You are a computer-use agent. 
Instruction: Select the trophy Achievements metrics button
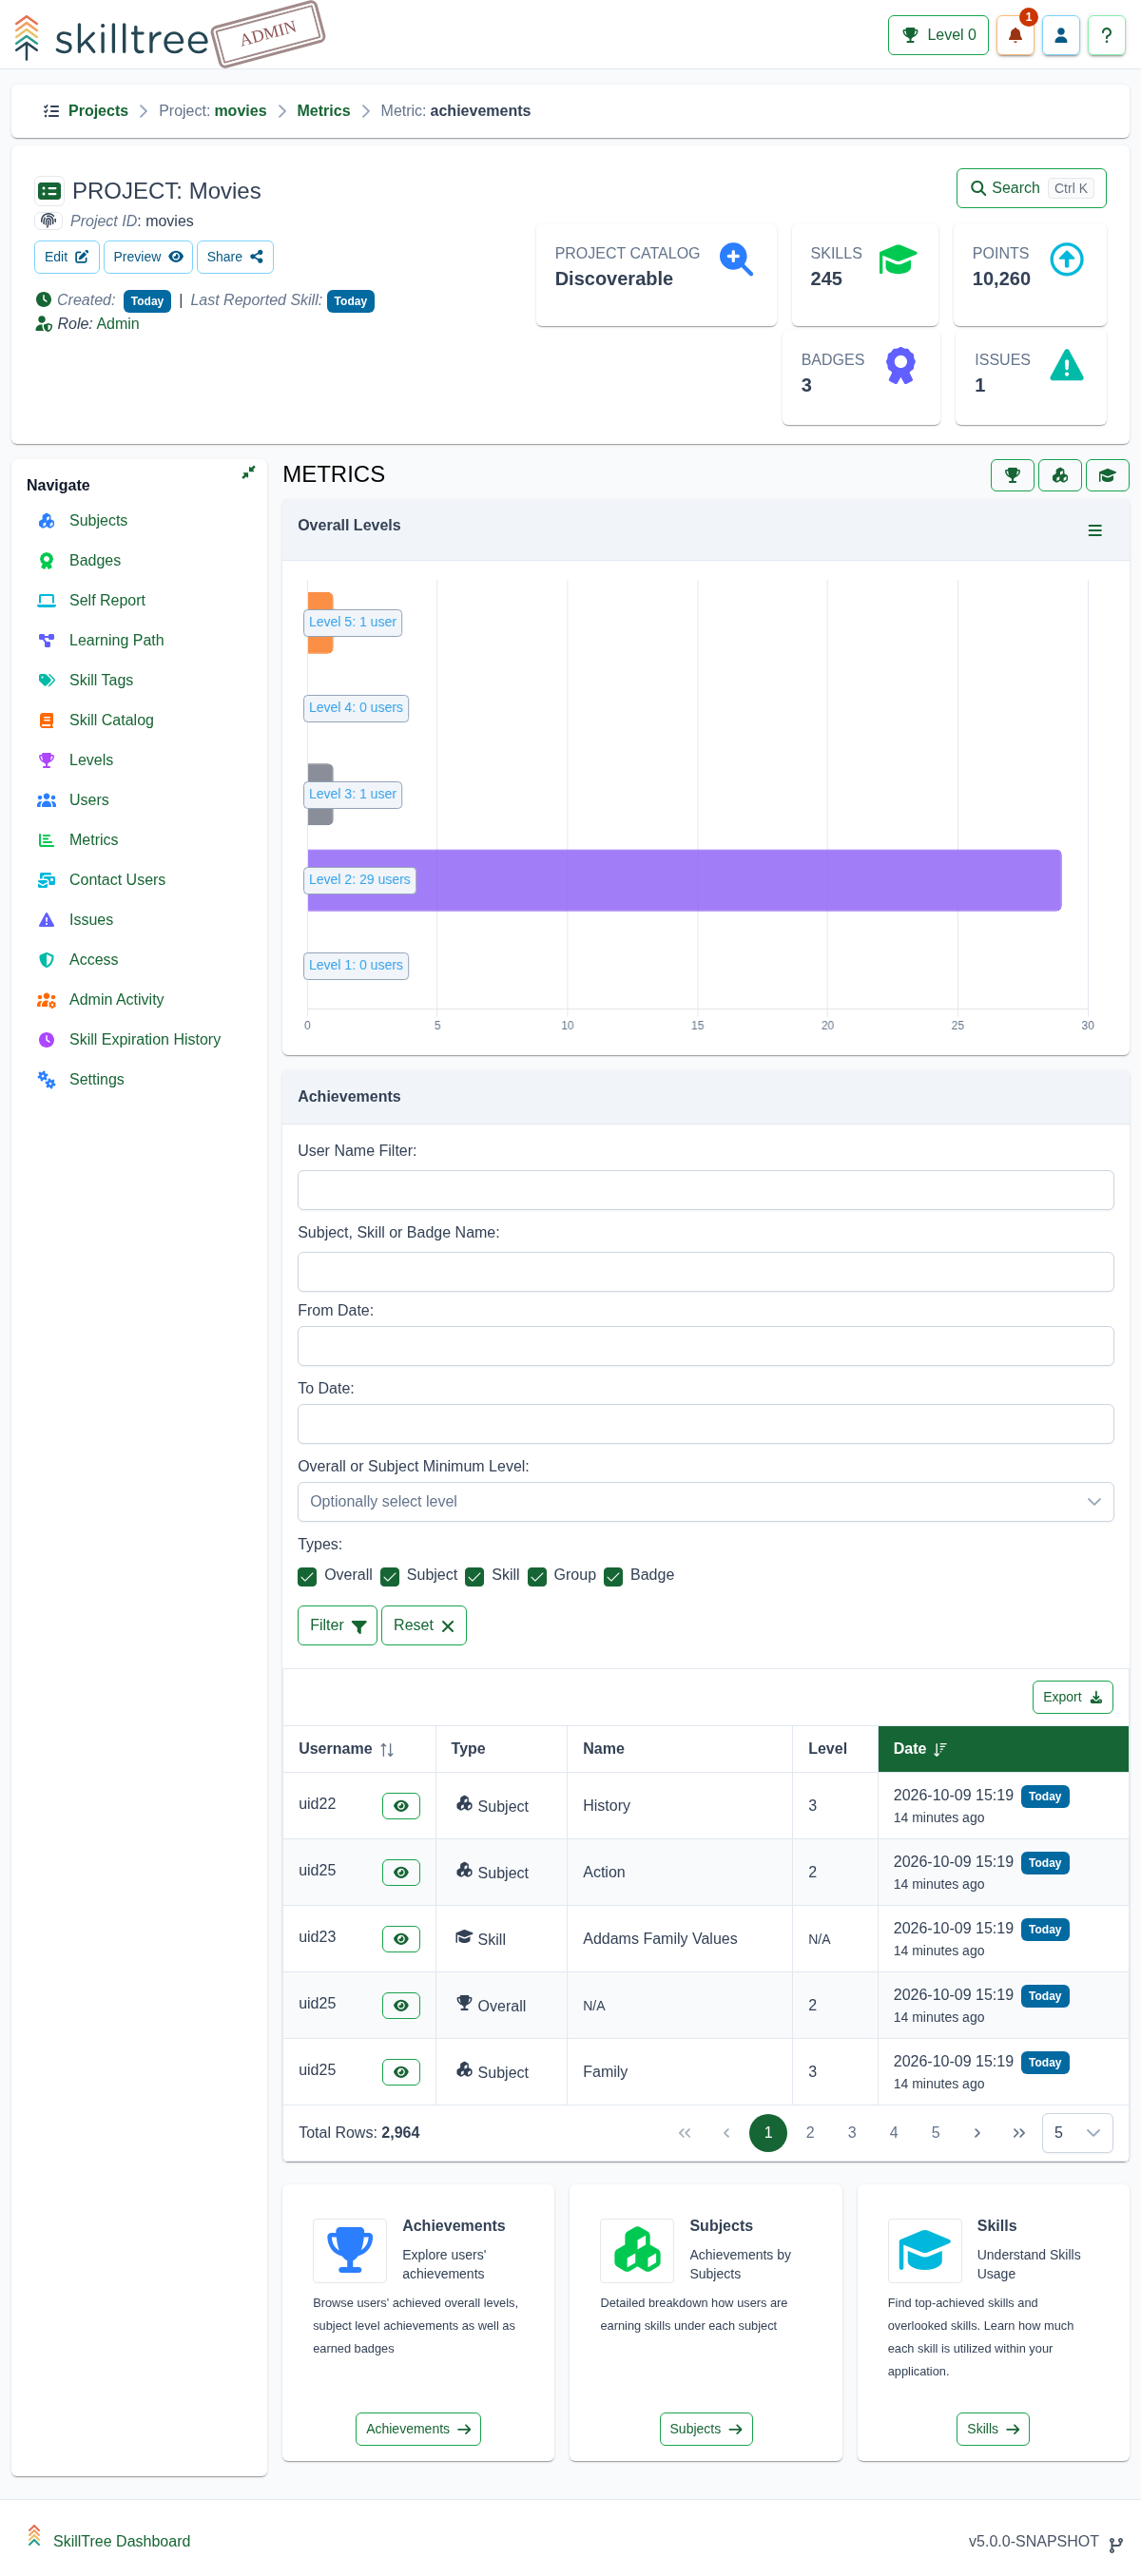click(x=1012, y=475)
